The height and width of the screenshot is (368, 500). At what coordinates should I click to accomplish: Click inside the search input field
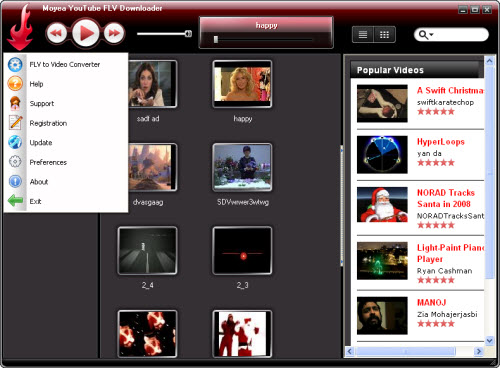click(x=460, y=34)
